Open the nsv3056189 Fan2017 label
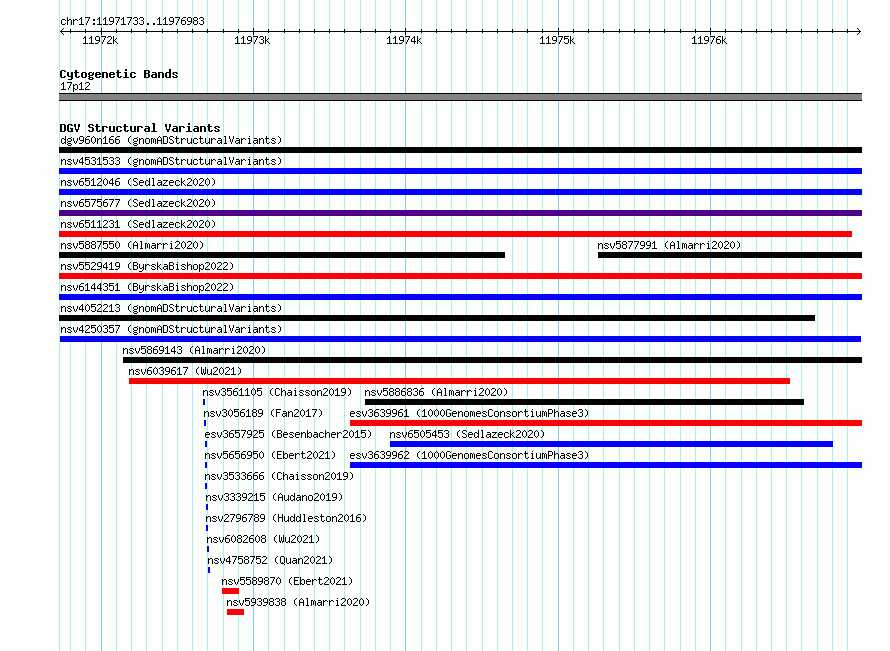This screenshot has width=890, height=651. pos(263,413)
